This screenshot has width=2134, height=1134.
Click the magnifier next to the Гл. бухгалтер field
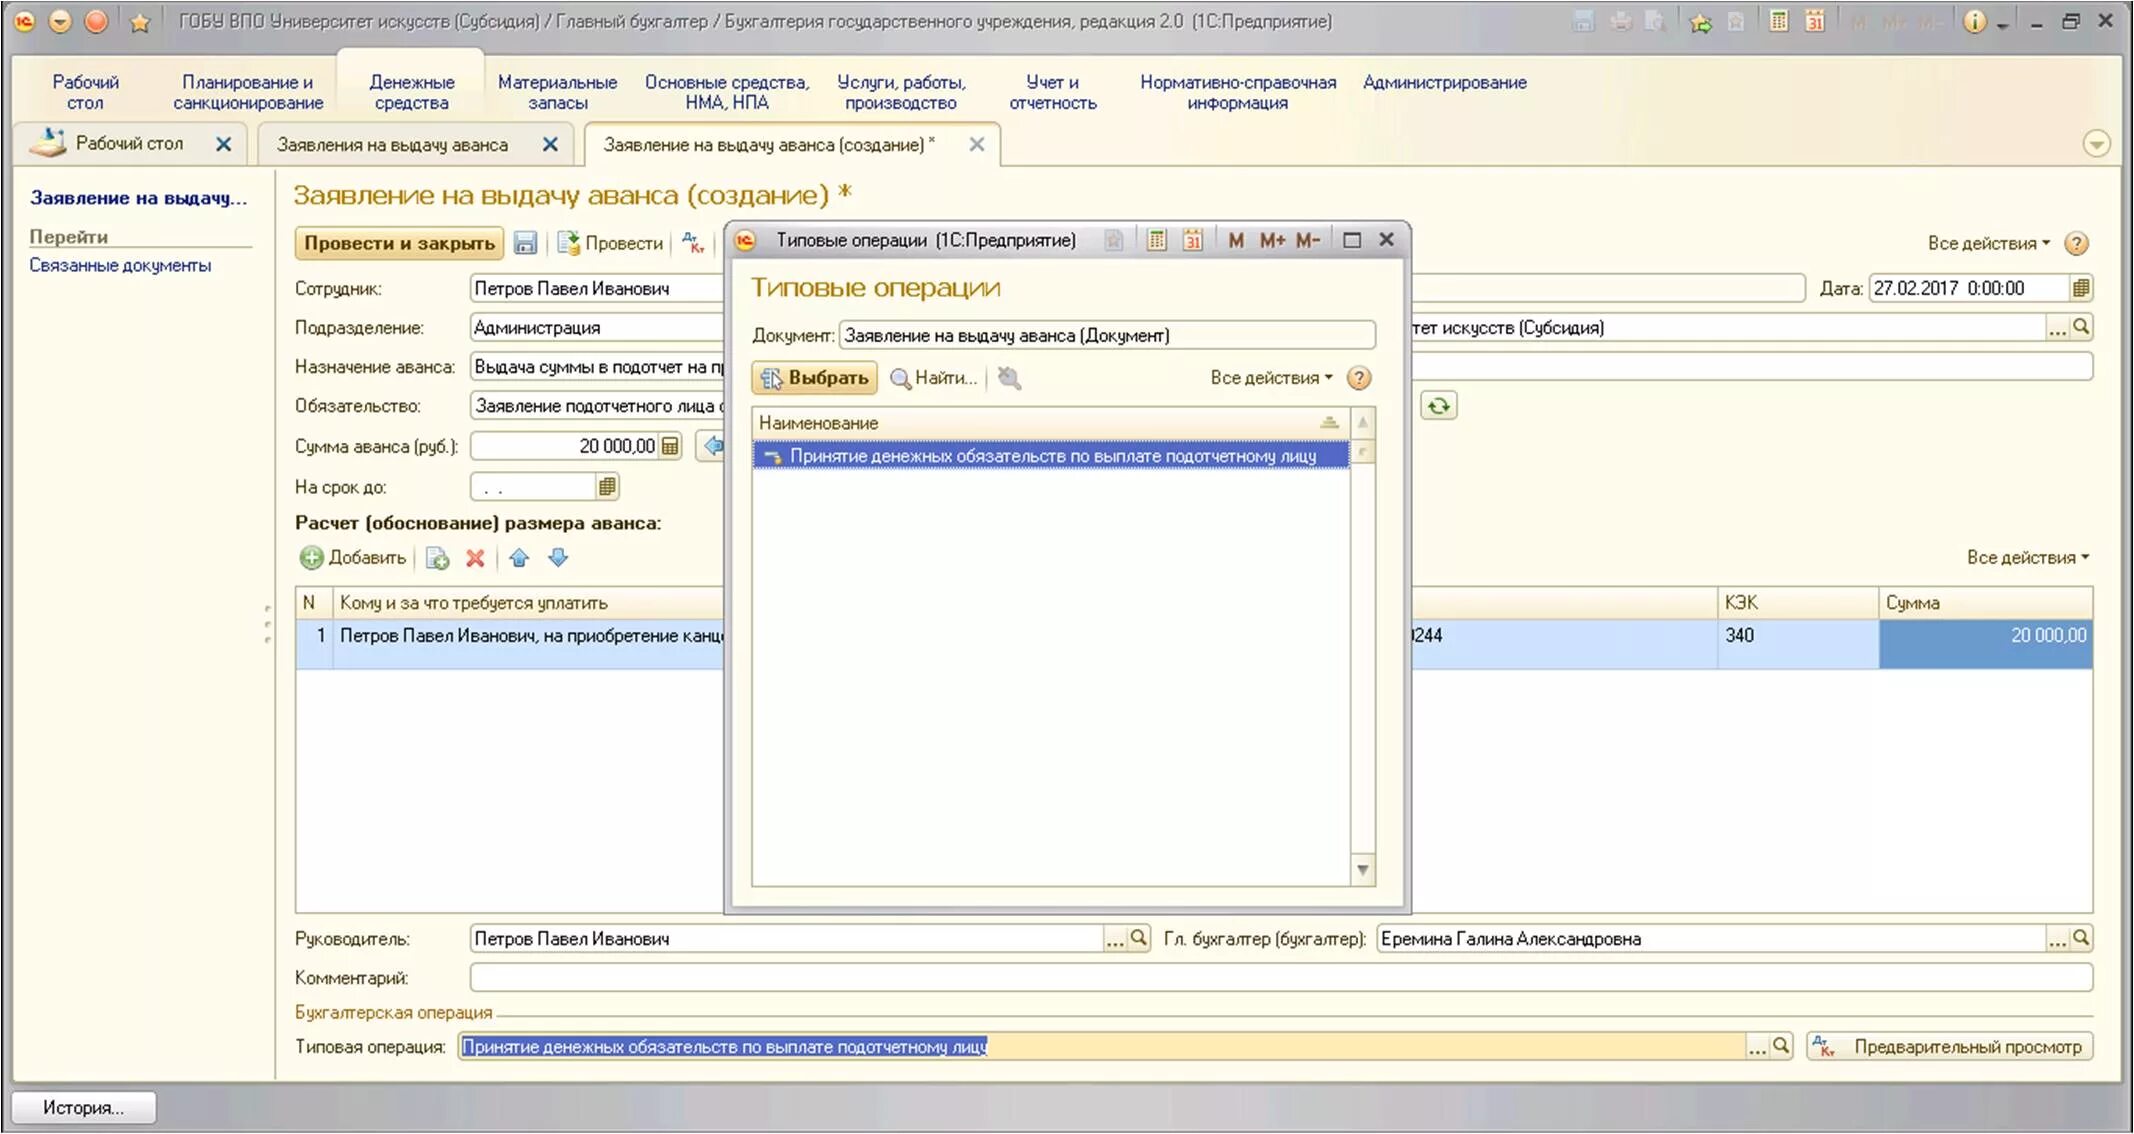[2081, 938]
